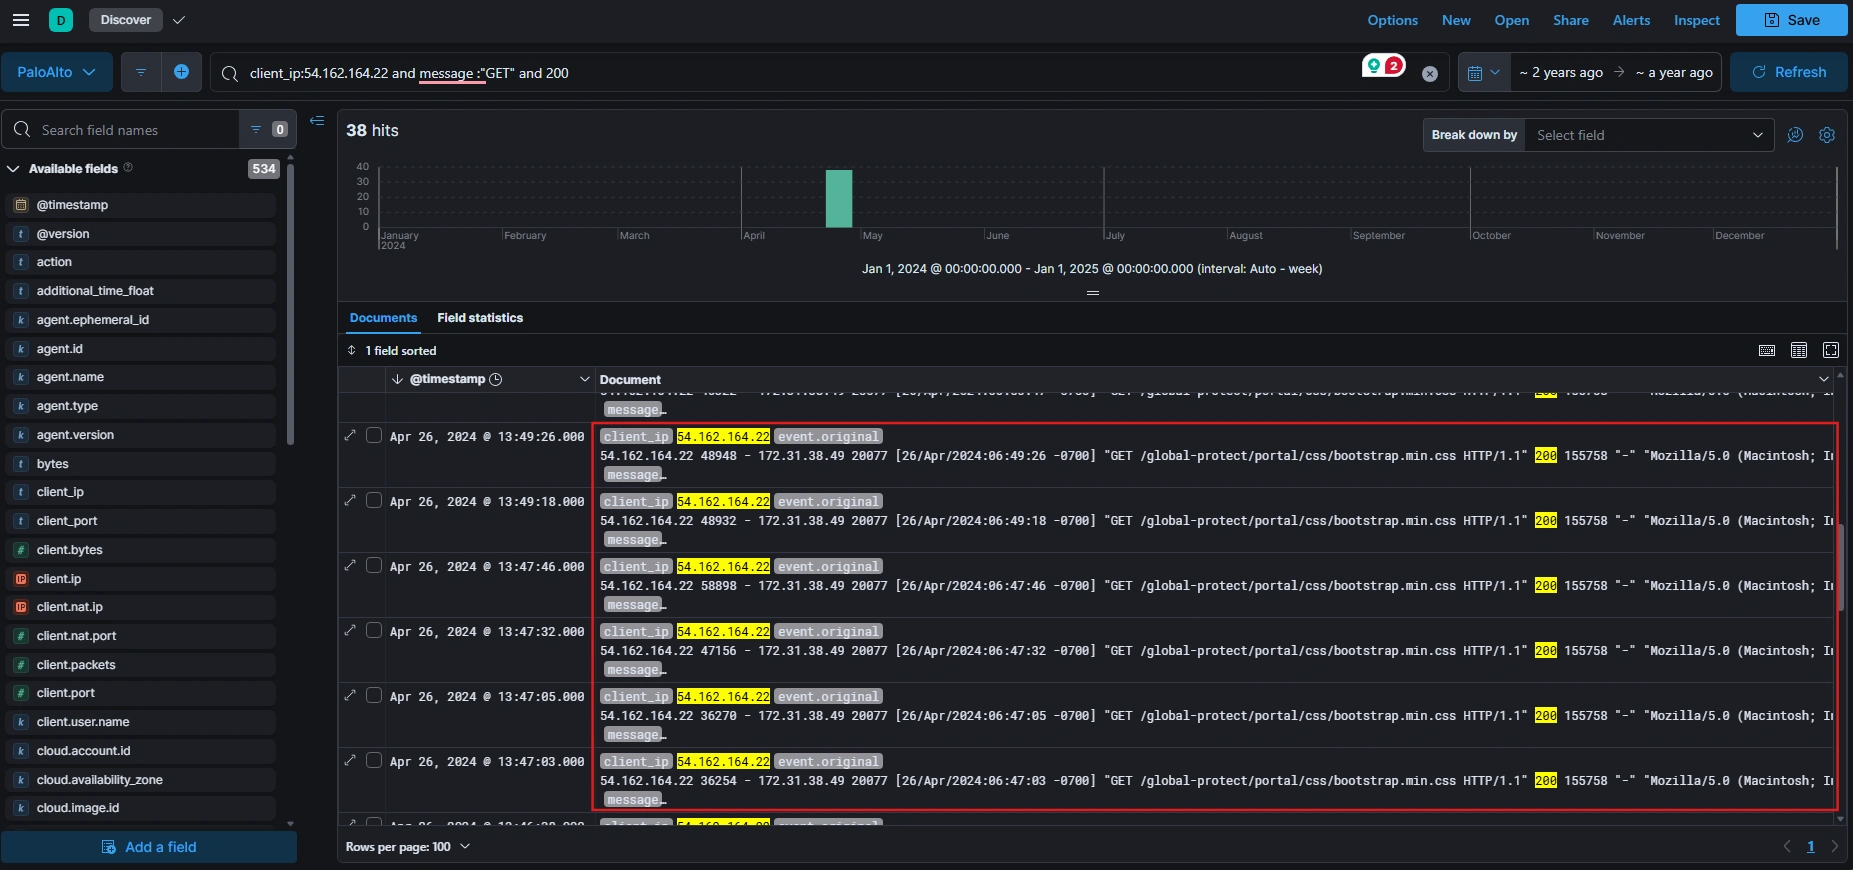This screenshot has width=1853, height=870.
Task: Click the Save button
Action: click(1791, 20)
